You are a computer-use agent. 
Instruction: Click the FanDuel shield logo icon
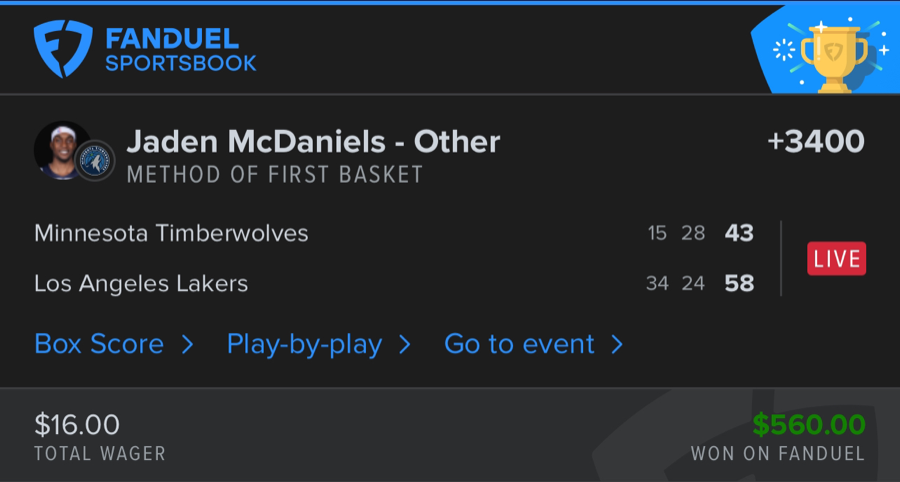pyautogui.click(x=63, y=50)
